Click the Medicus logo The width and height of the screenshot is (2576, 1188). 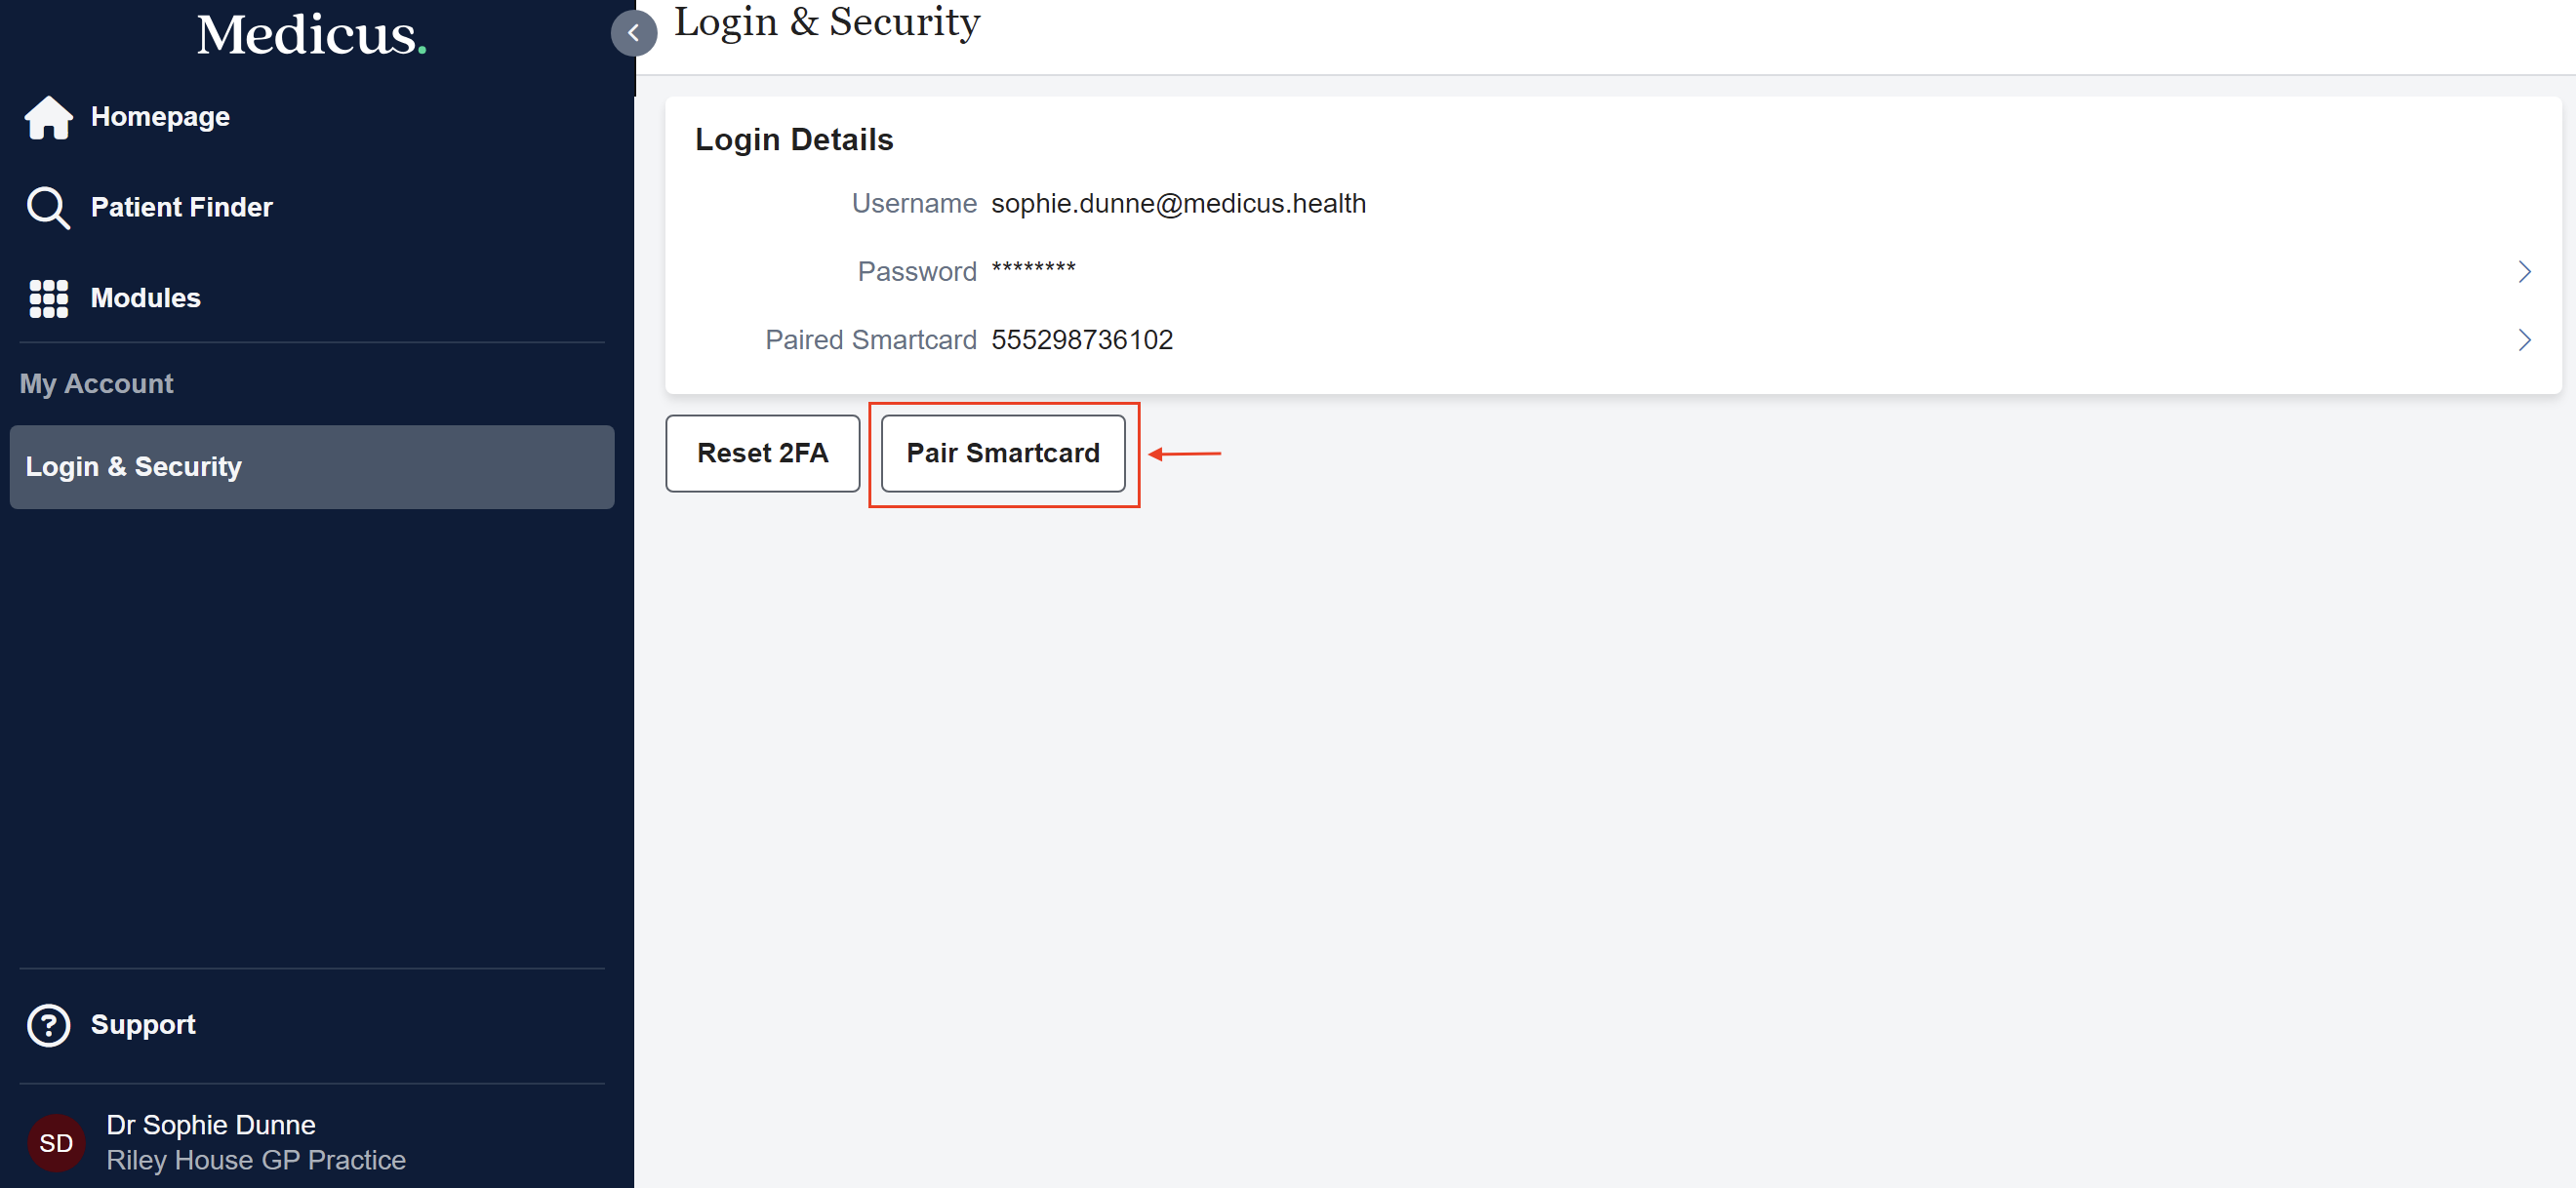pyautogui.click(x=311, y=35)
